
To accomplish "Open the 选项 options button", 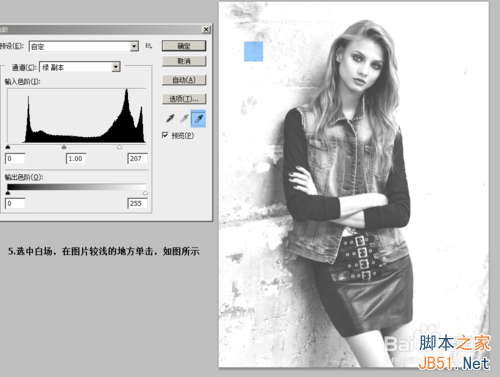I will pos(184,99).
